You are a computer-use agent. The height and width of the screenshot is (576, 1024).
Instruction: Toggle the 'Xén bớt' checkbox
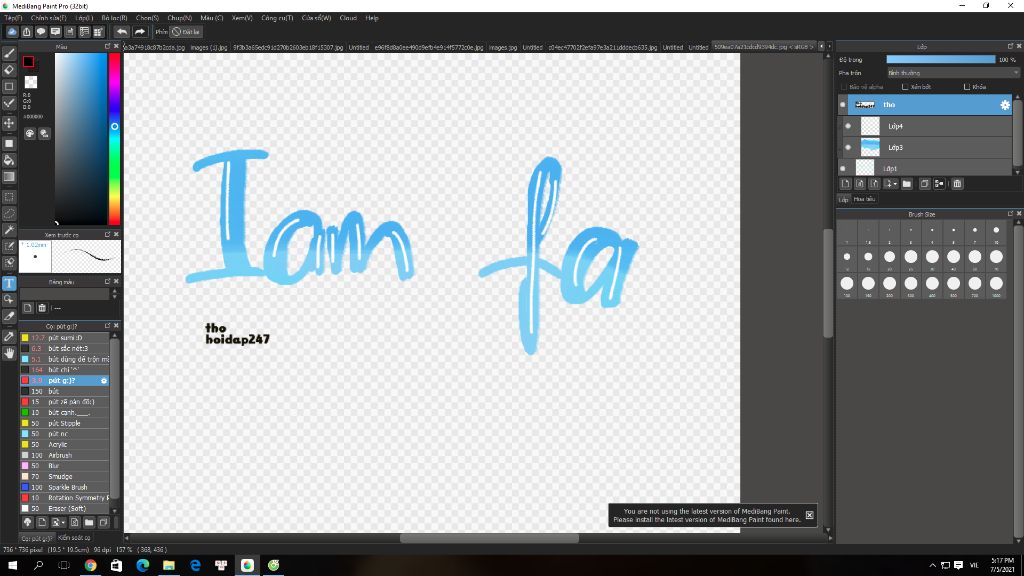pos(905,87)
